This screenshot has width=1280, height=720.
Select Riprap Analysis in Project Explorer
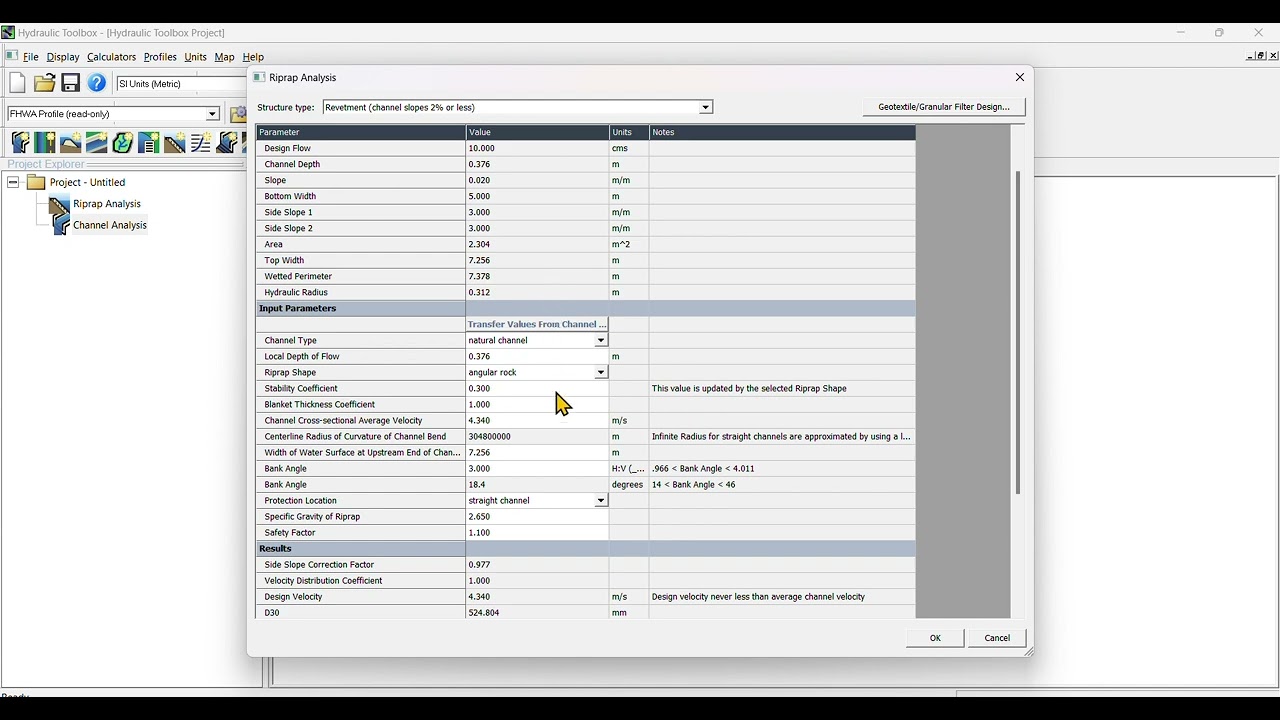click(107, 204)
